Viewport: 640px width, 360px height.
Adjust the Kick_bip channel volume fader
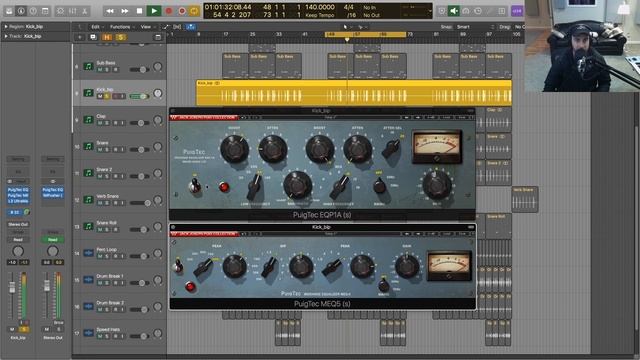click(12, 287)
